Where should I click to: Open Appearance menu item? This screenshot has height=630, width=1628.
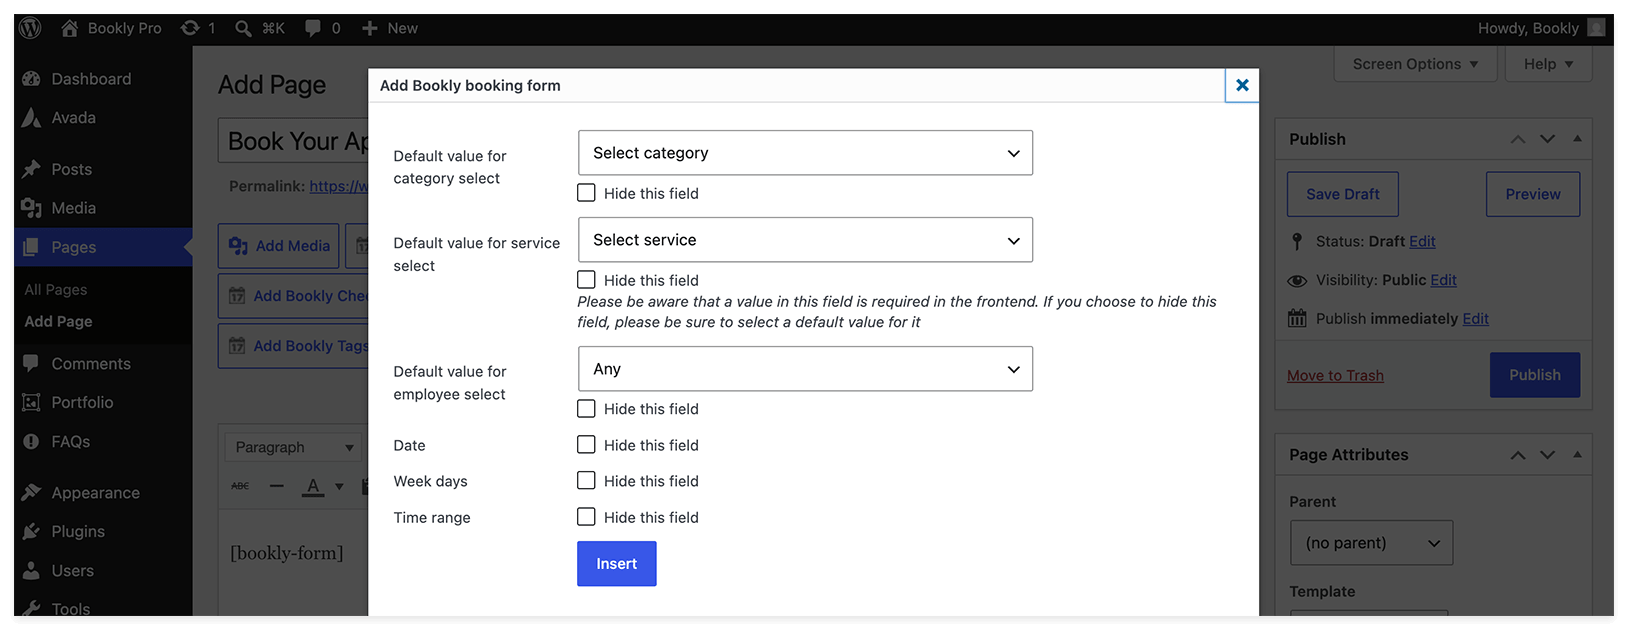(103, 492)
